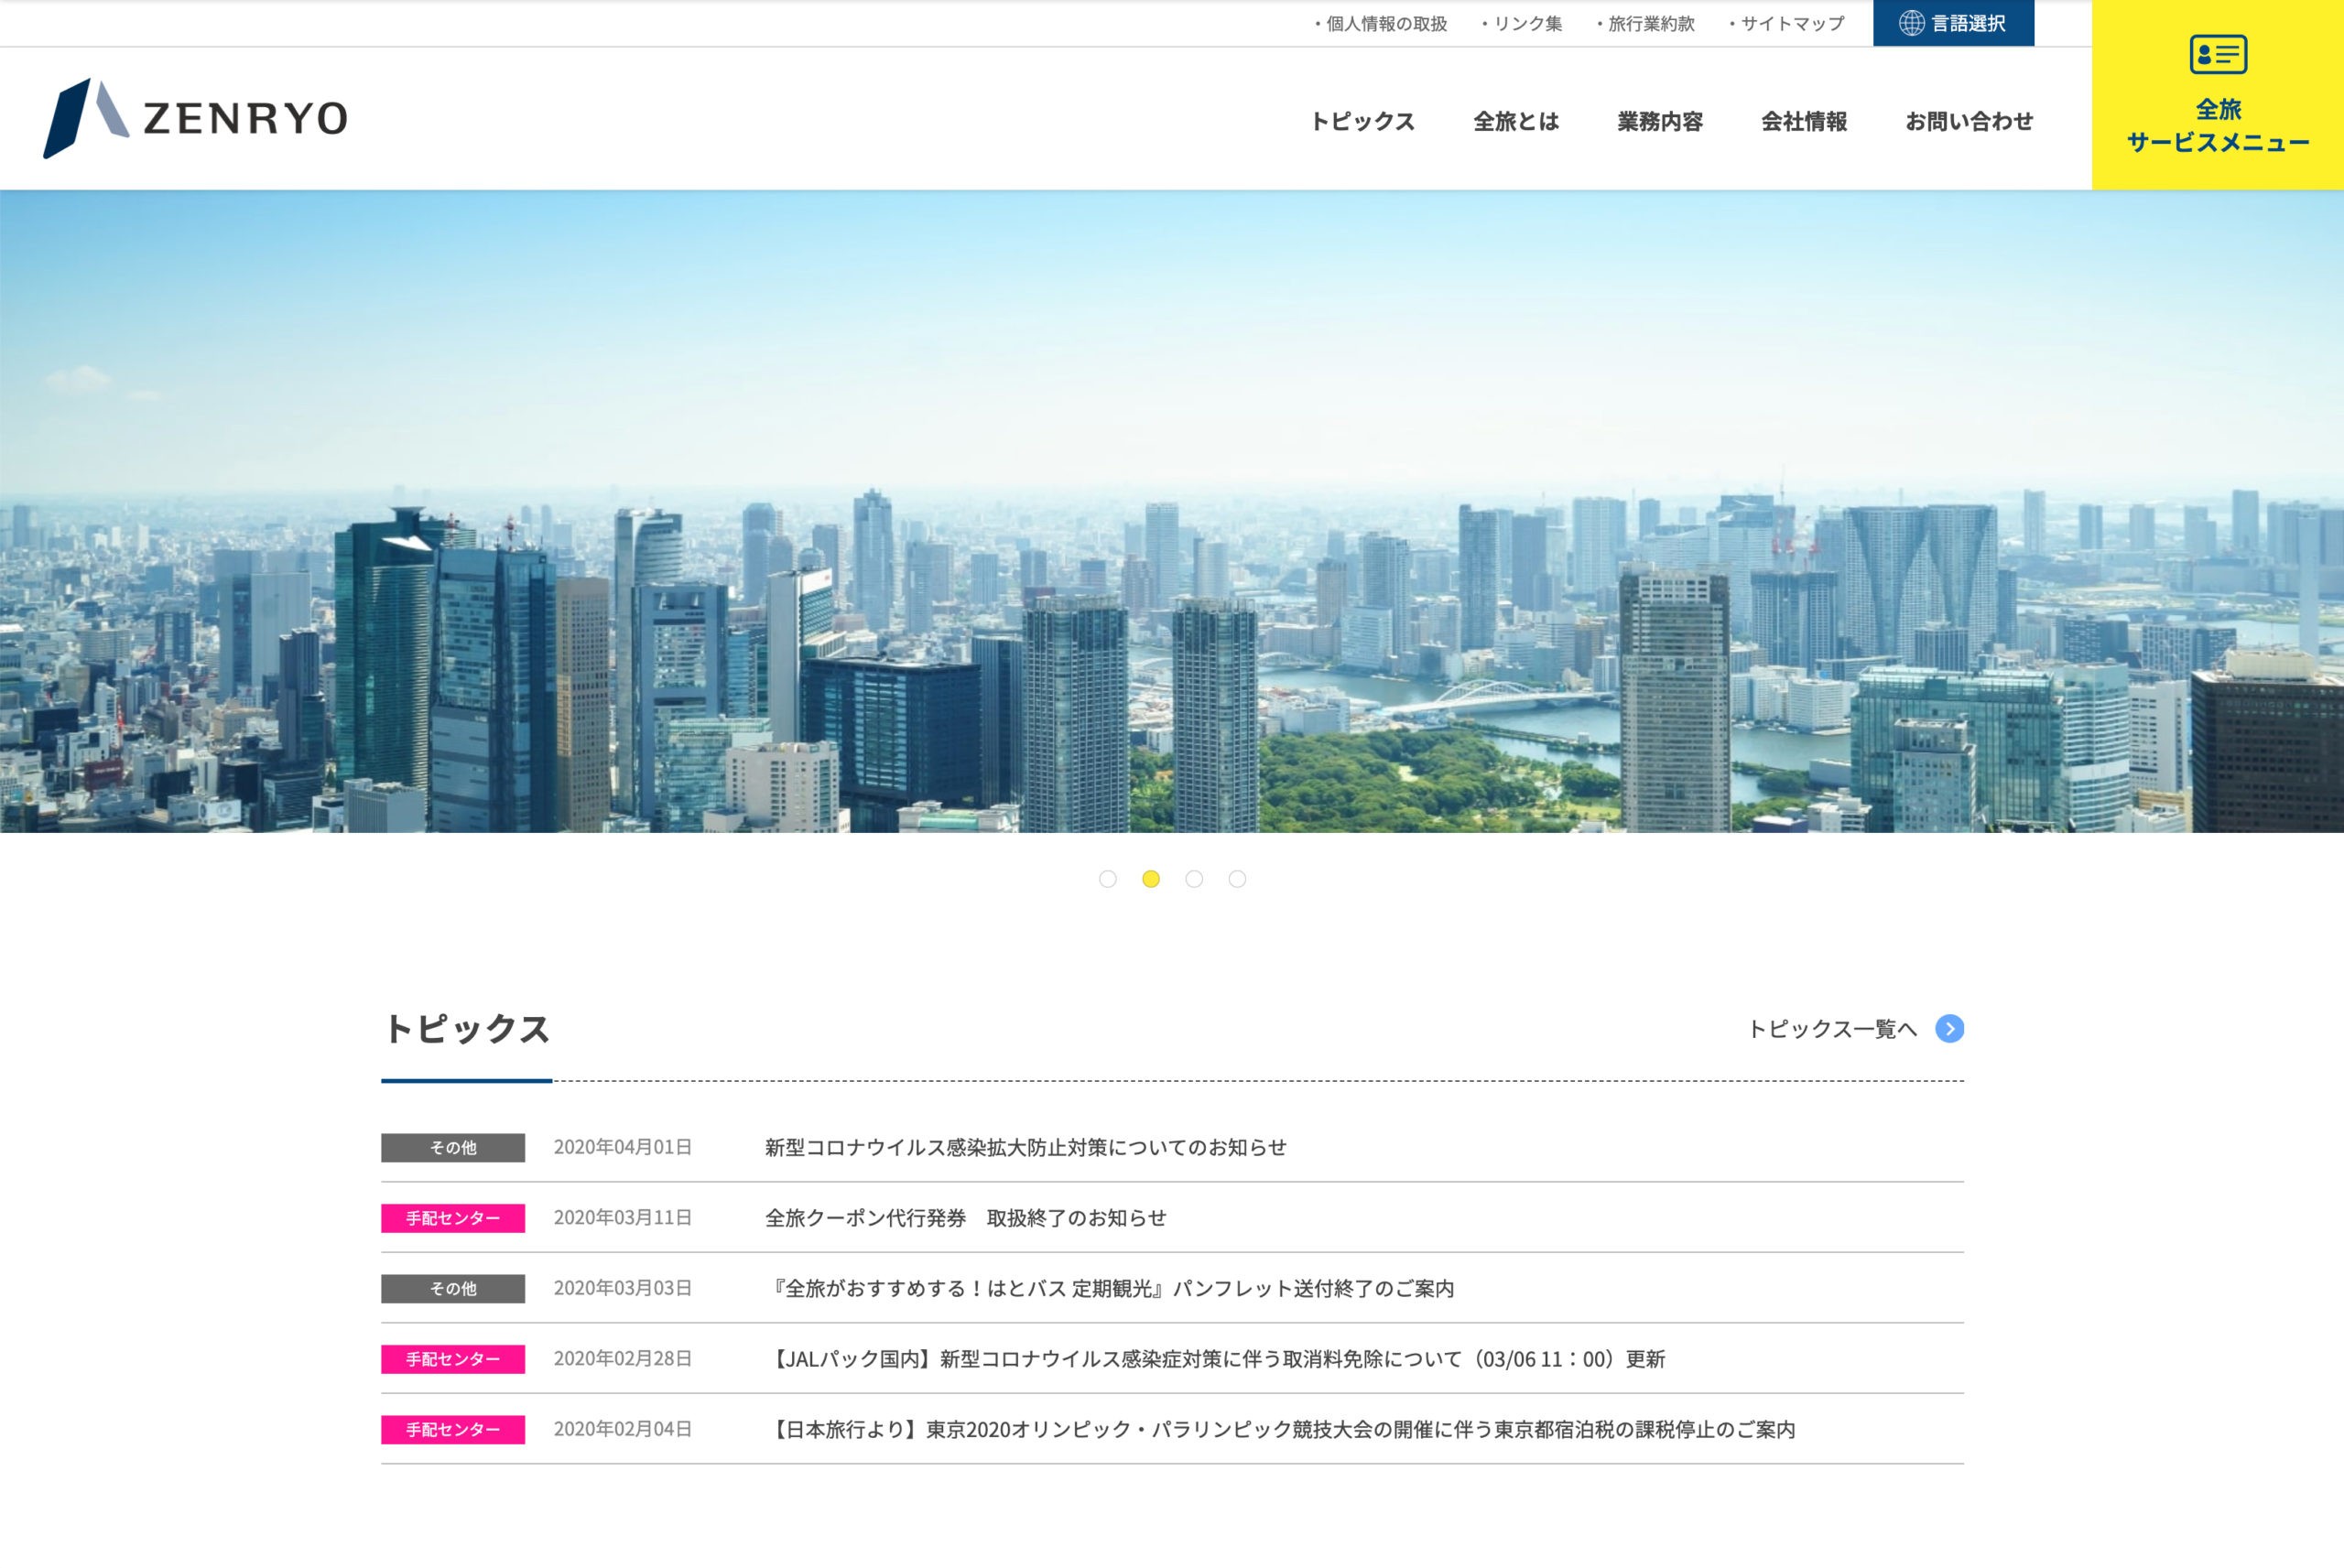Screen dimensions: 2344x1568
Task: Expand the 業務内容 navigation menu
Action: (x=1660, y=121)
